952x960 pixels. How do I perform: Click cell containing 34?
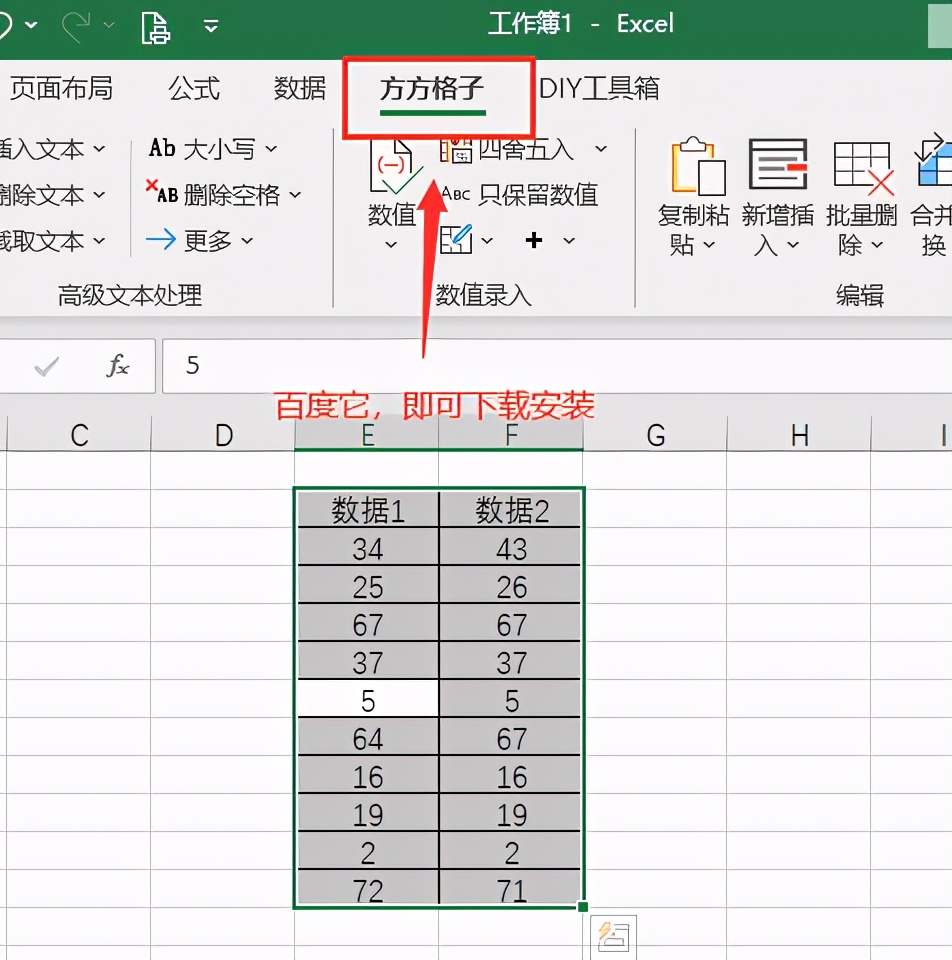(x=367, y=547)
